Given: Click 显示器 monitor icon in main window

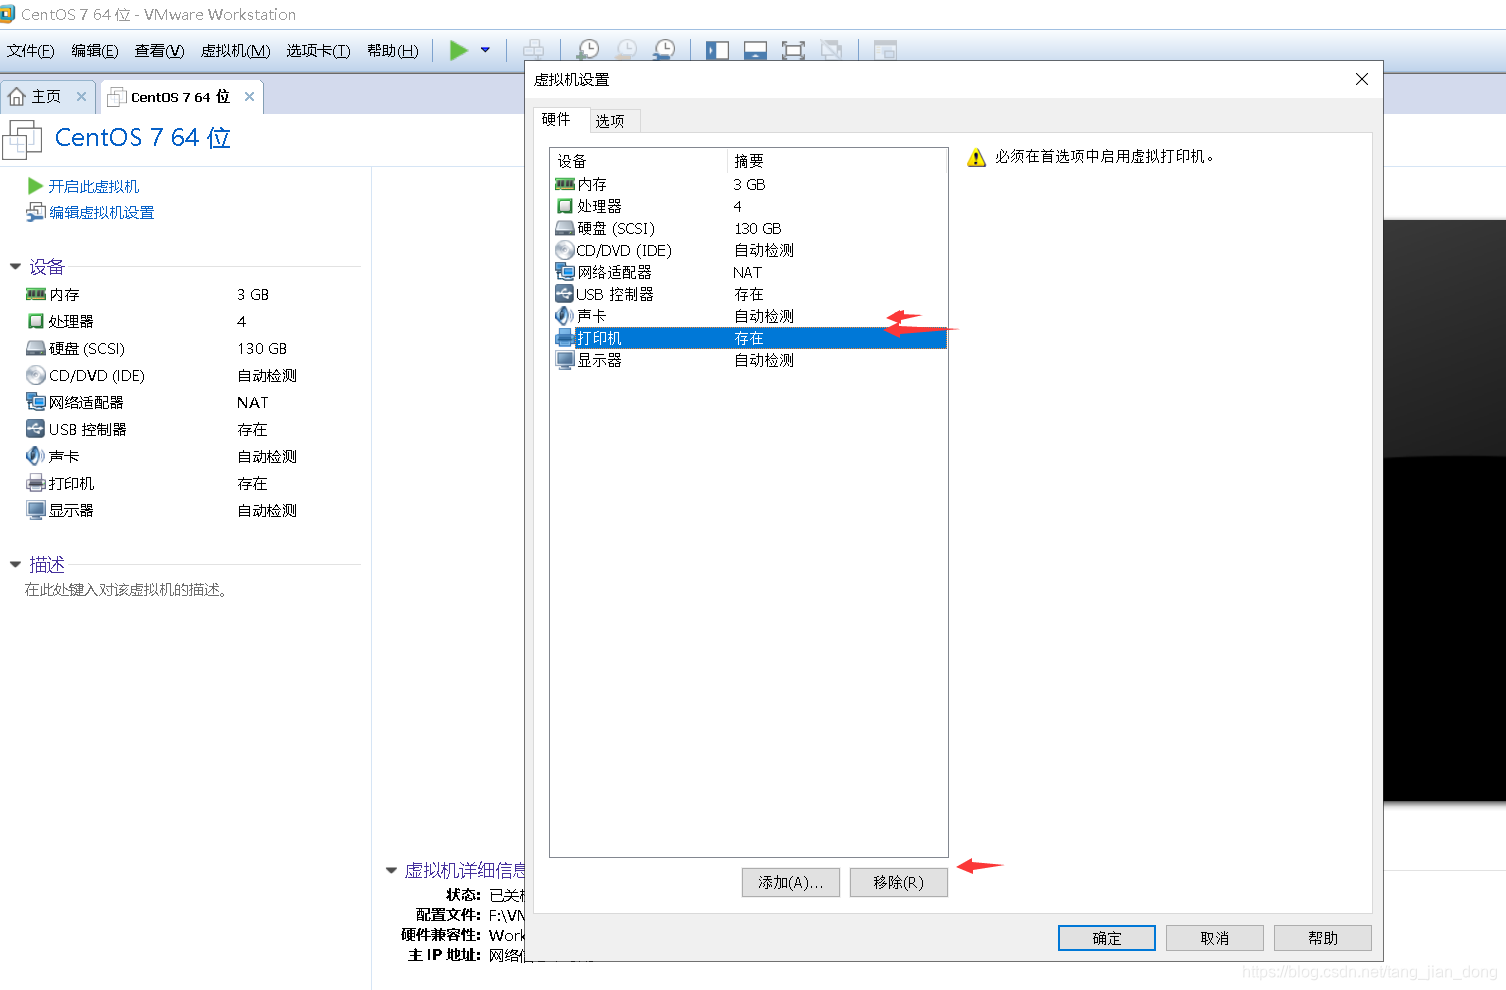Looking at the screenshot, I should pos(36,510).
